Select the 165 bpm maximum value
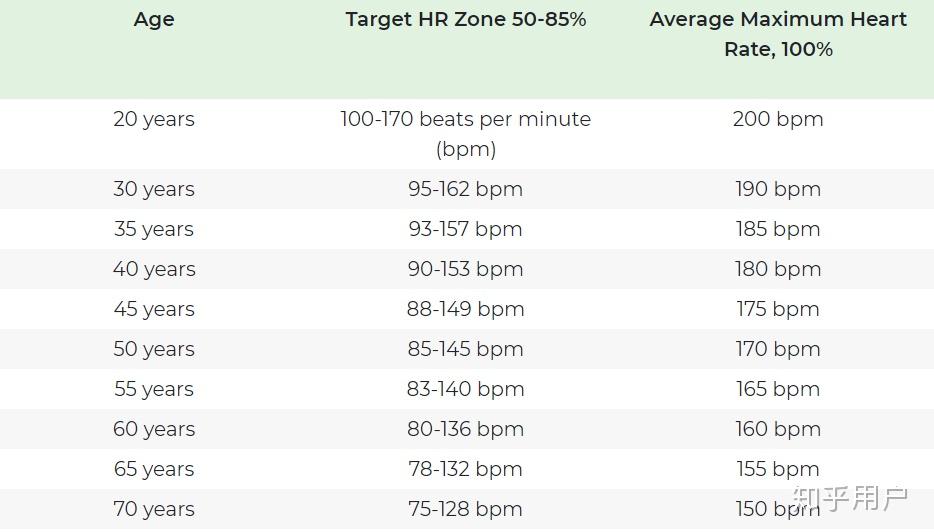The width and height of the screenshot is (934, 532). [x=778, y=389]
